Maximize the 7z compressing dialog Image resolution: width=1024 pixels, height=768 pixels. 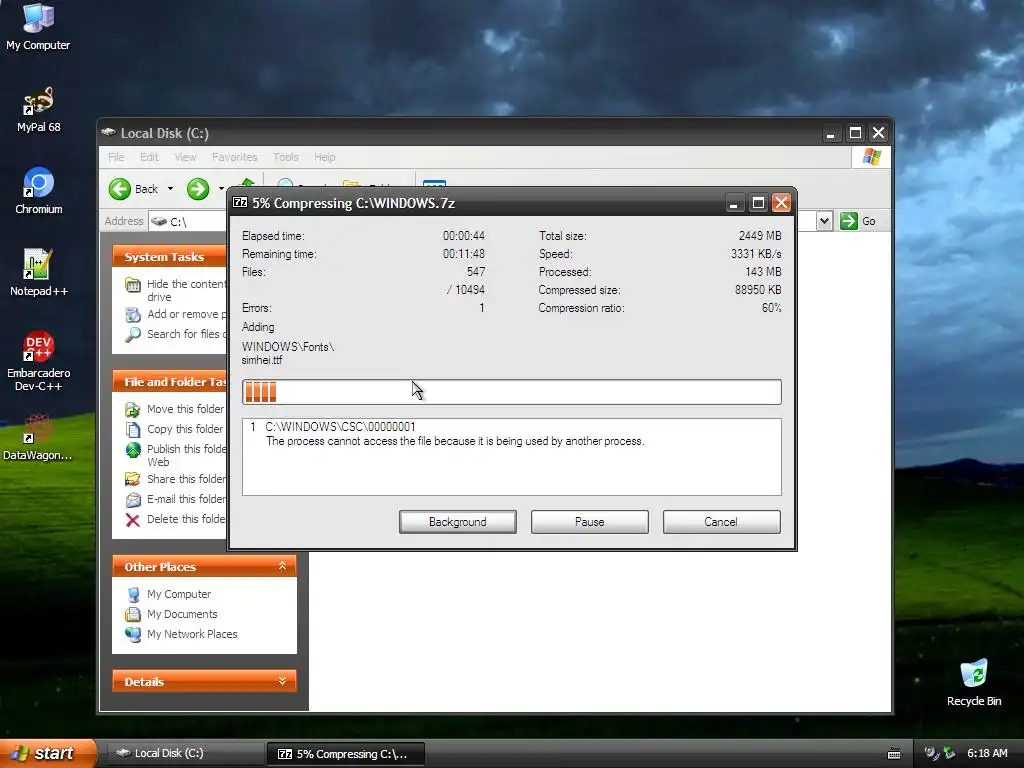click(758, 203)
